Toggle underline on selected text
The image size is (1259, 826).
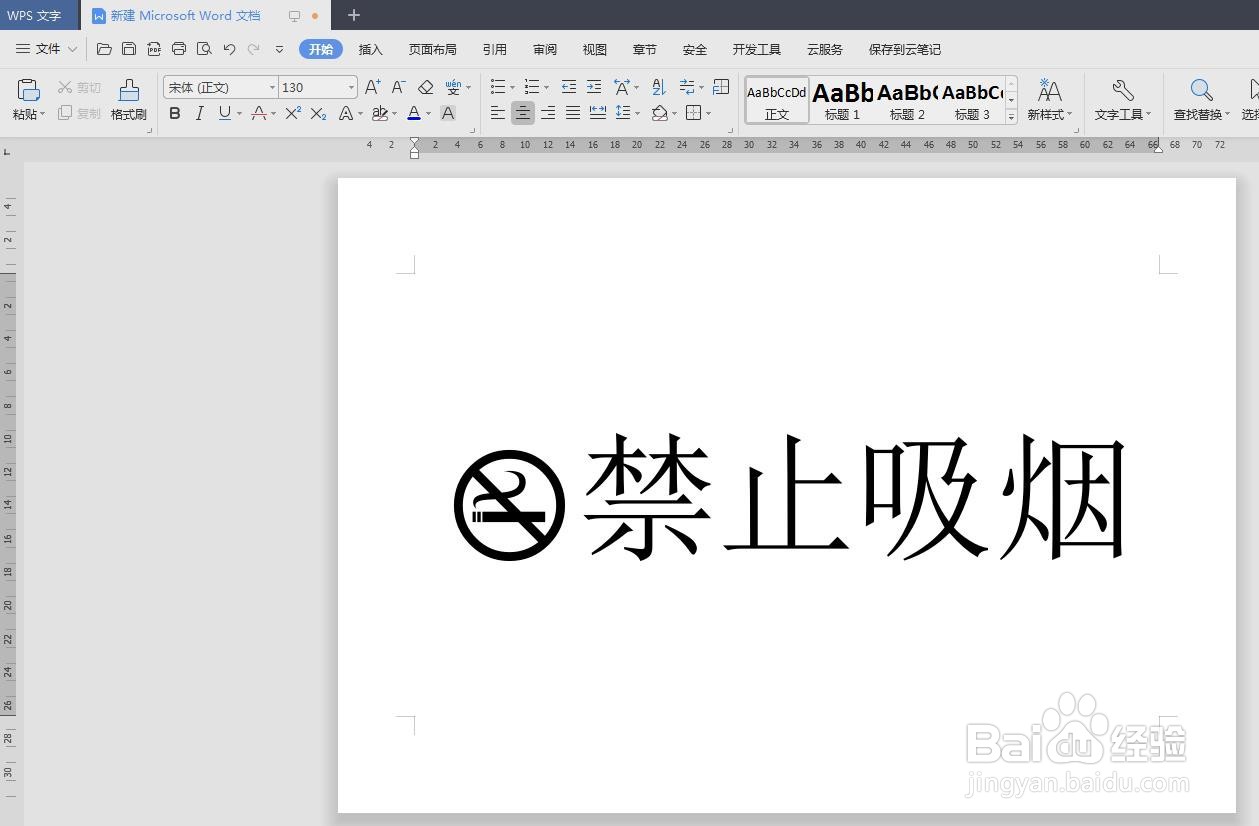click(x=224, y=113)
